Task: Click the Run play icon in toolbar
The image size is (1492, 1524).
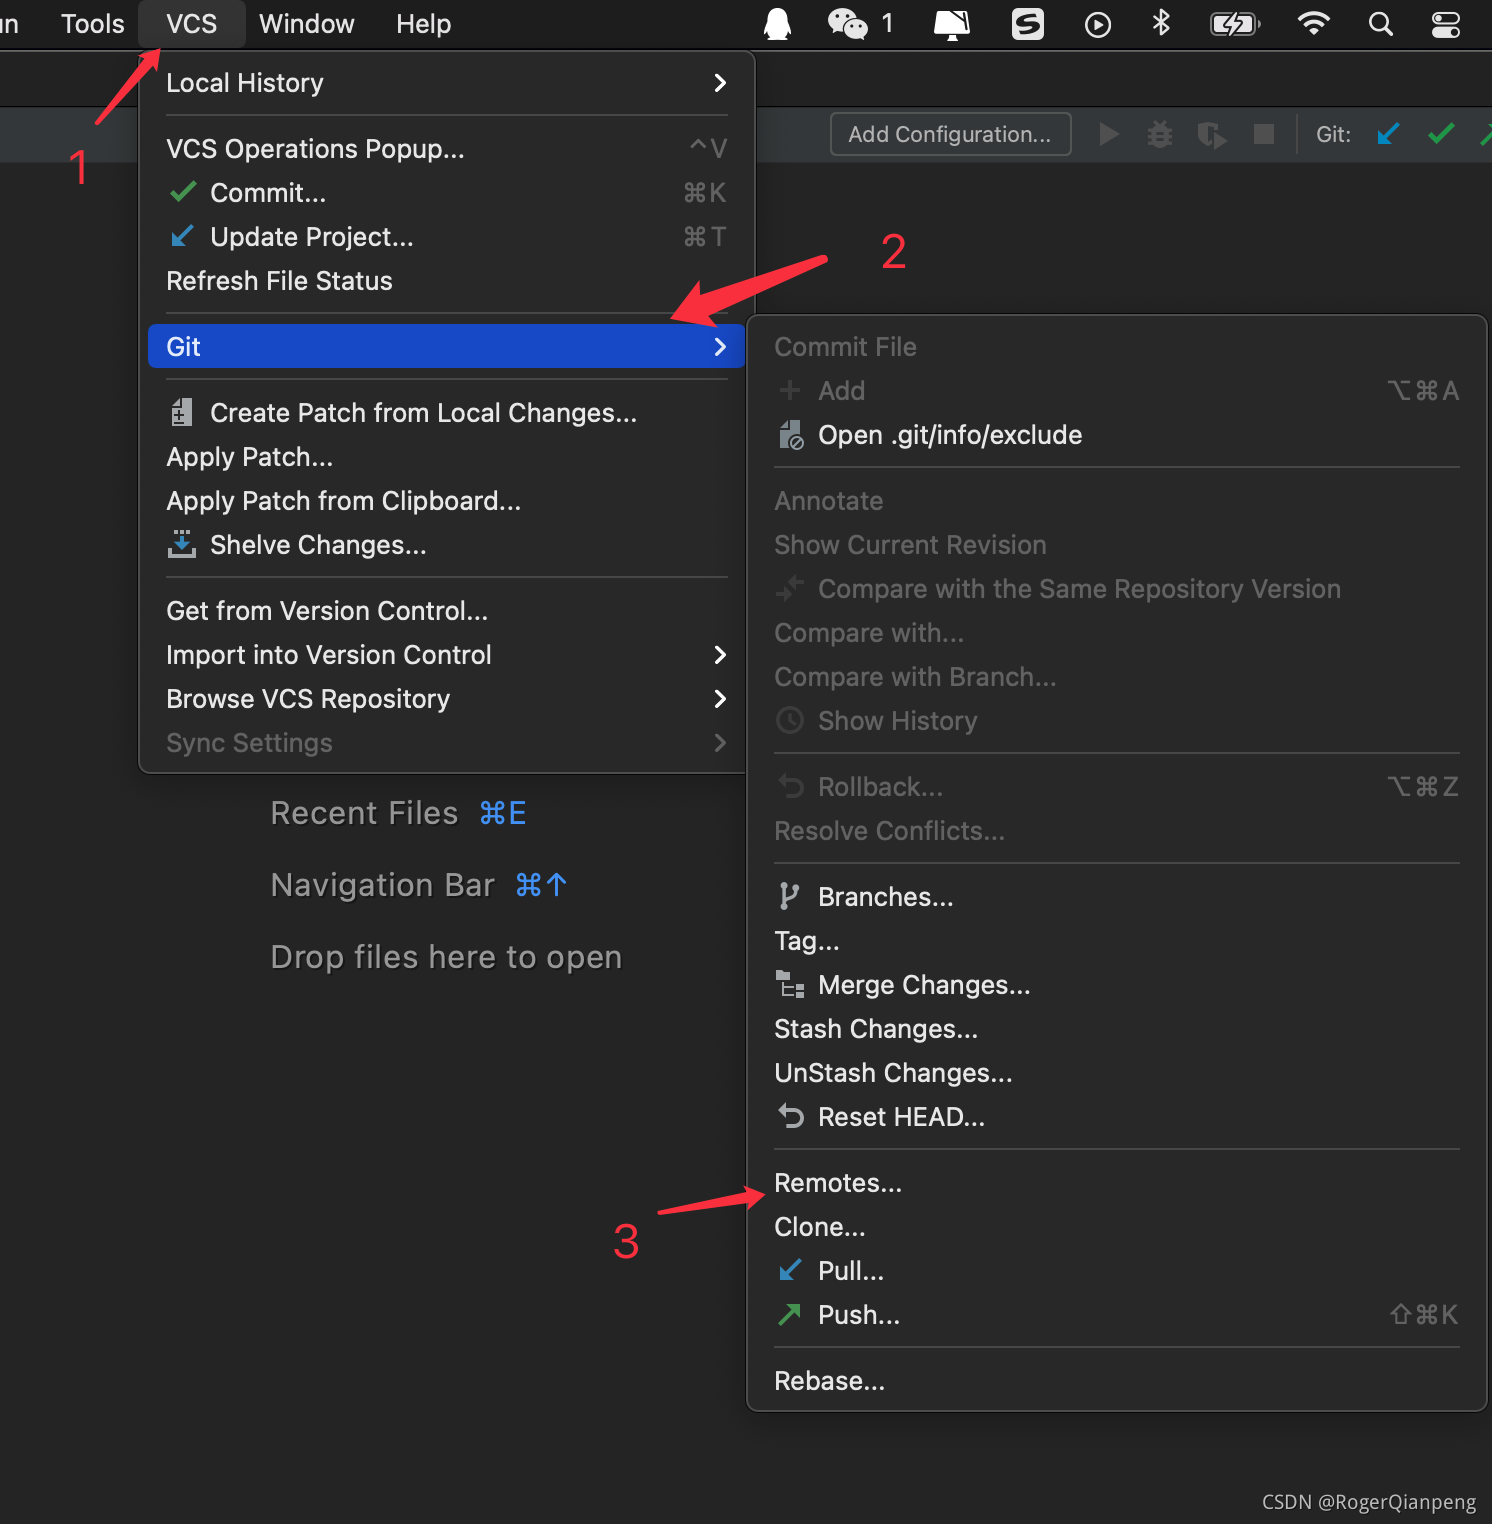Action: 1108,134
